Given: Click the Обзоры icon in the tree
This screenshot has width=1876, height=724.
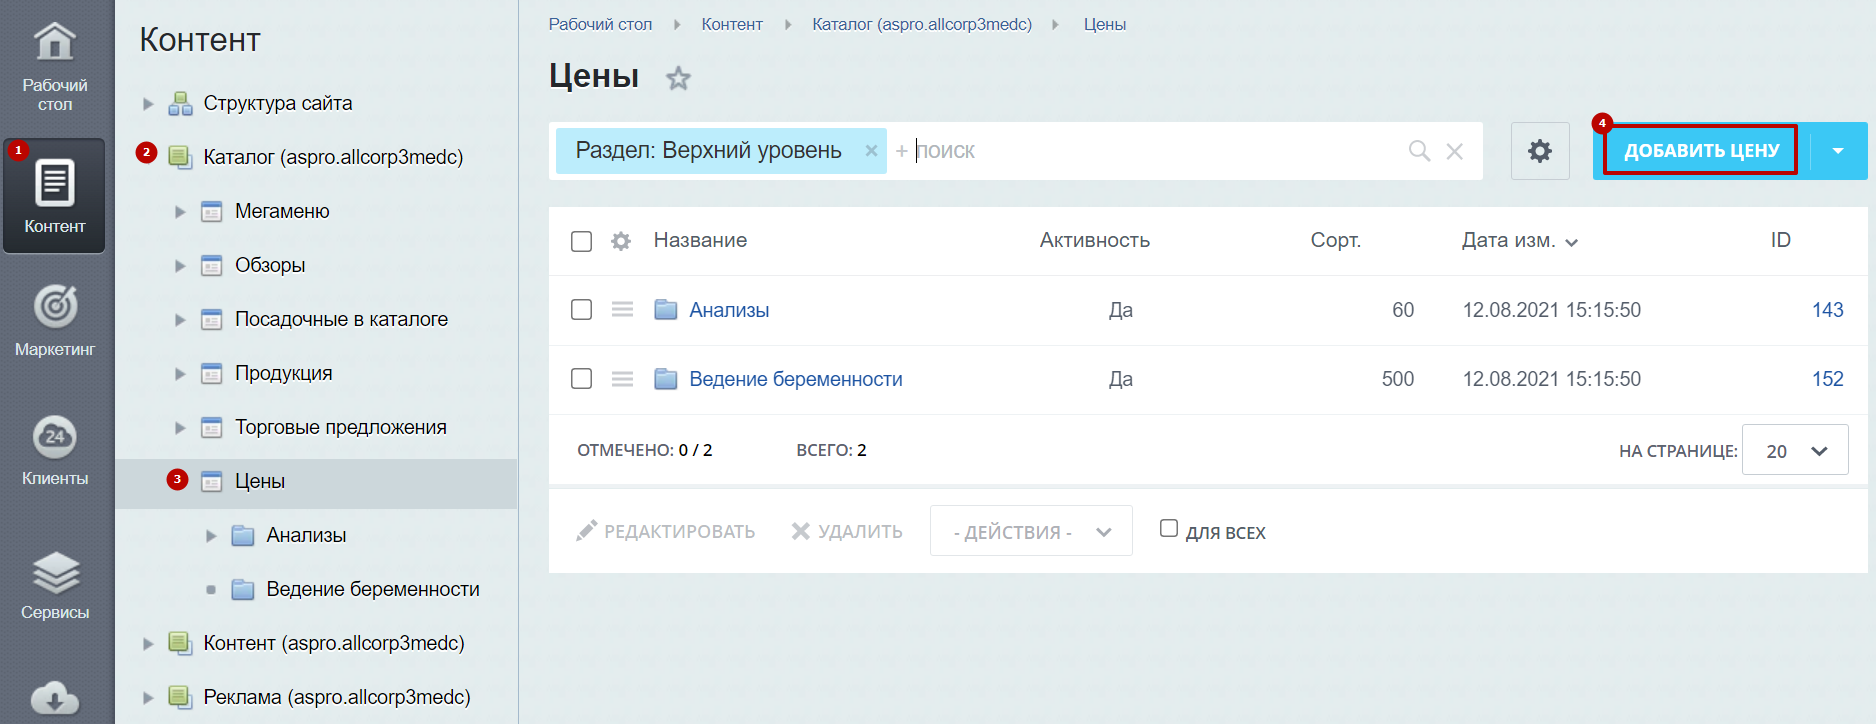Looking at the screenshot, I should pyautogui.click(x=211, y=265).
